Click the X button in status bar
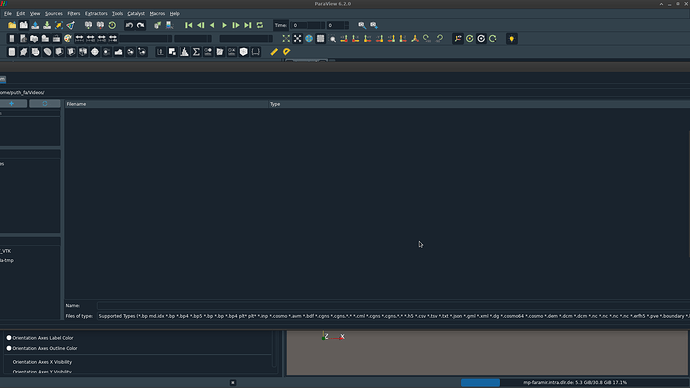This screenshot has width=690, height=388. (233, 383)
